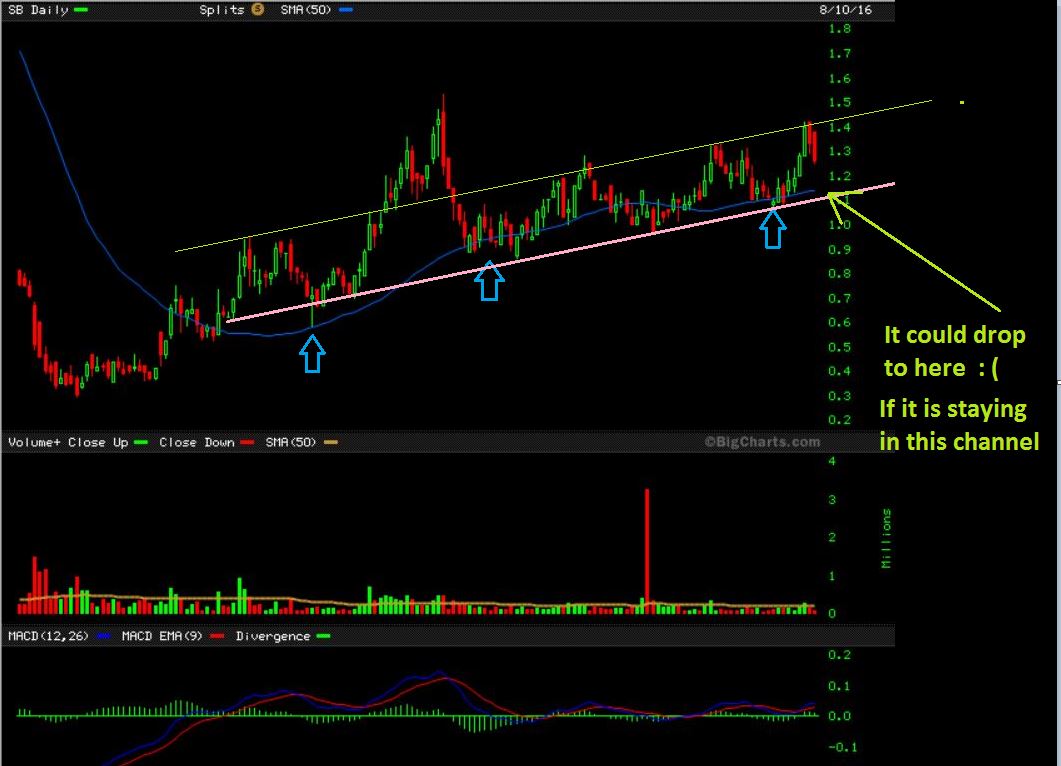Click the small yellow dot near top right
The height and width of the screenshot is (766, 1061).
click(962, 102)
